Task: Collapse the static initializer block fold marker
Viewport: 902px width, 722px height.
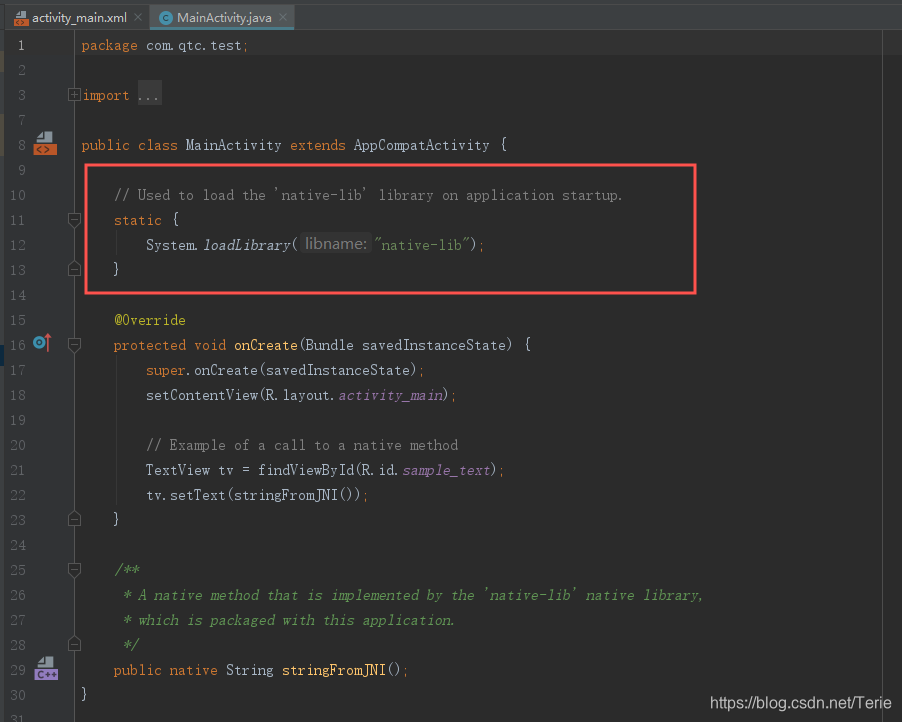Action: click(74, 219)
